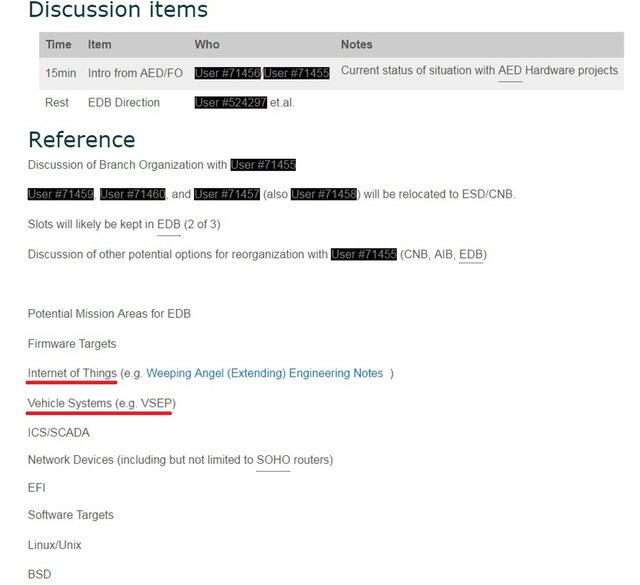
Task: Select the 'Item' column header
Action: pyautogui.click(x=100, y=44)
